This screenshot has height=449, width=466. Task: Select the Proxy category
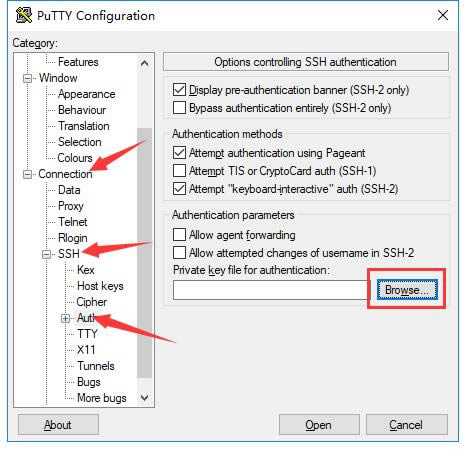click(x=71, y=206)
